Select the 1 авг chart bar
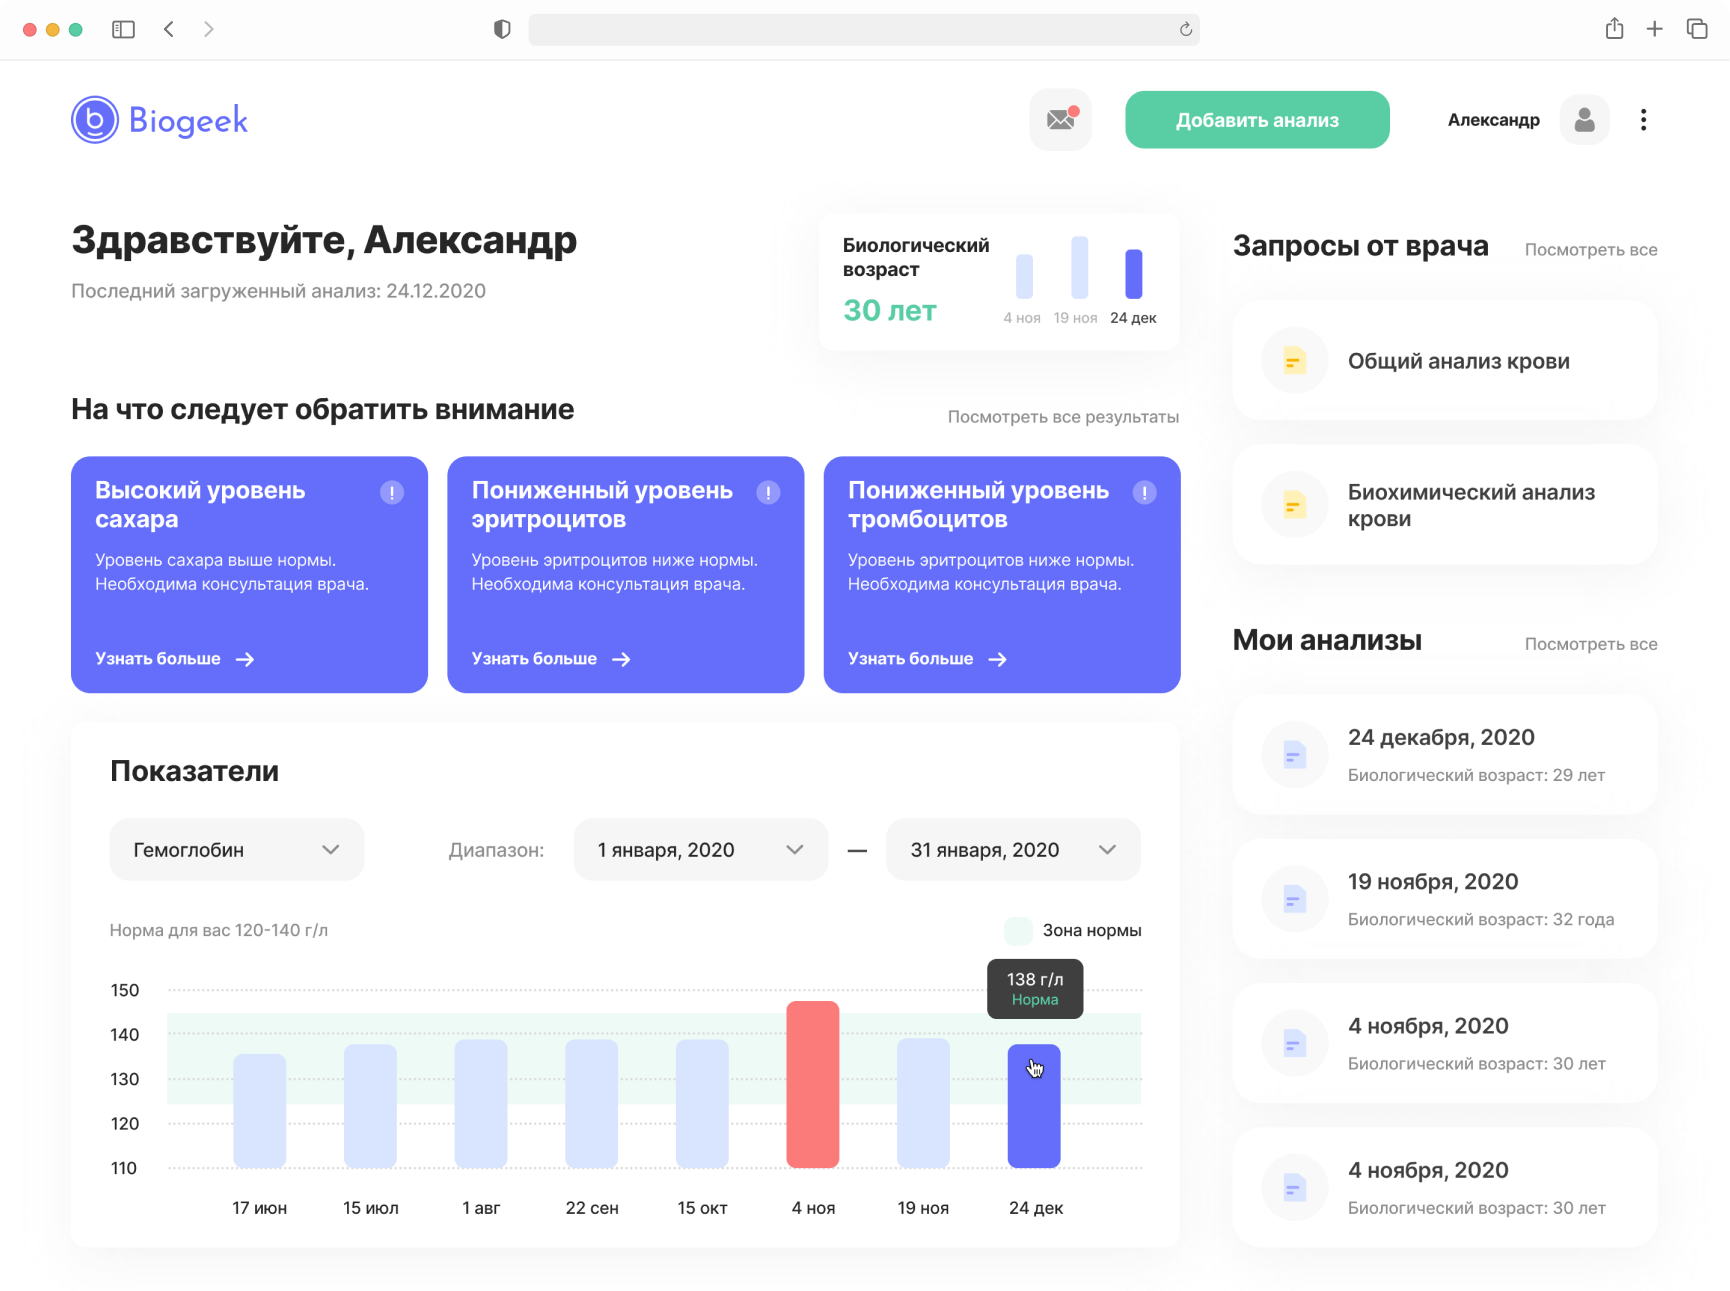The width and height of the screenshot is (1730, 1291). [x=481, y=1104]
